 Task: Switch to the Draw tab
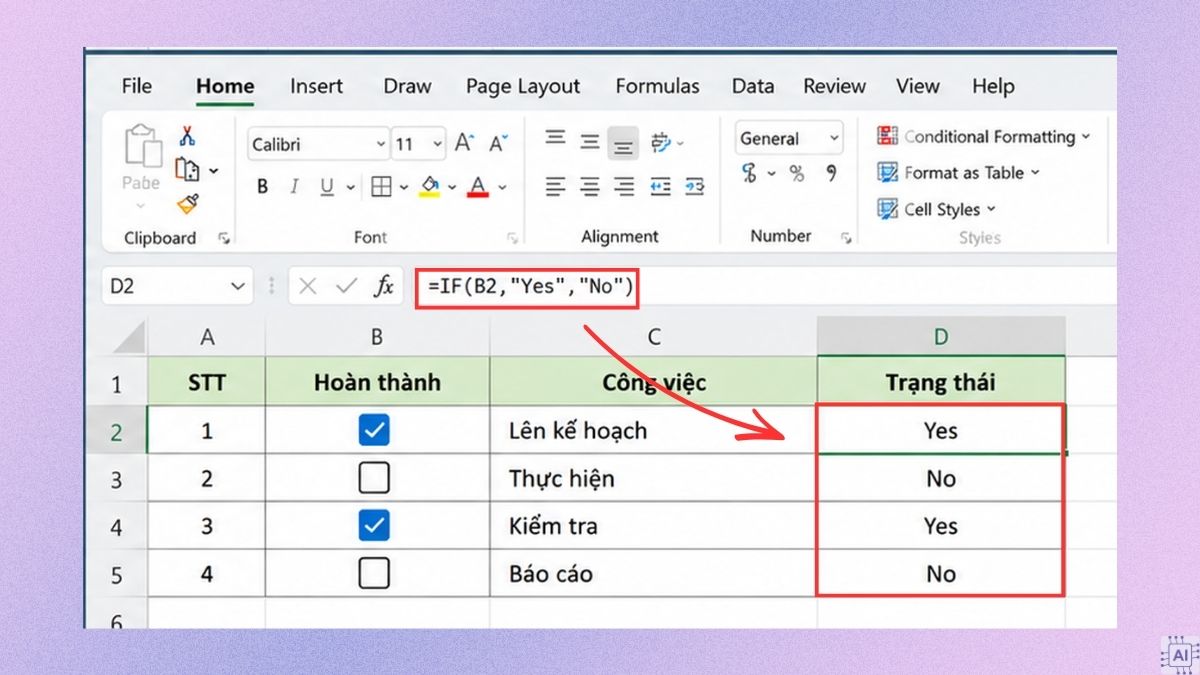(407, 86)
